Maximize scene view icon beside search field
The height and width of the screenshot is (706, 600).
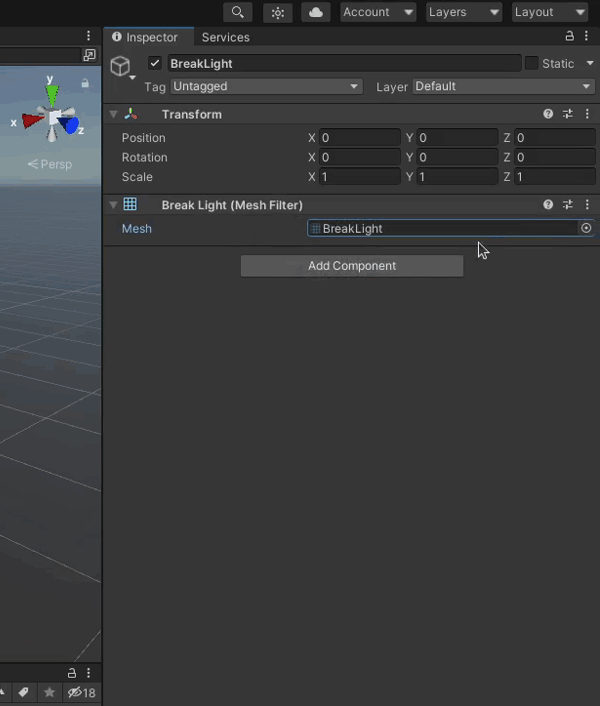(x=89, y=55)
